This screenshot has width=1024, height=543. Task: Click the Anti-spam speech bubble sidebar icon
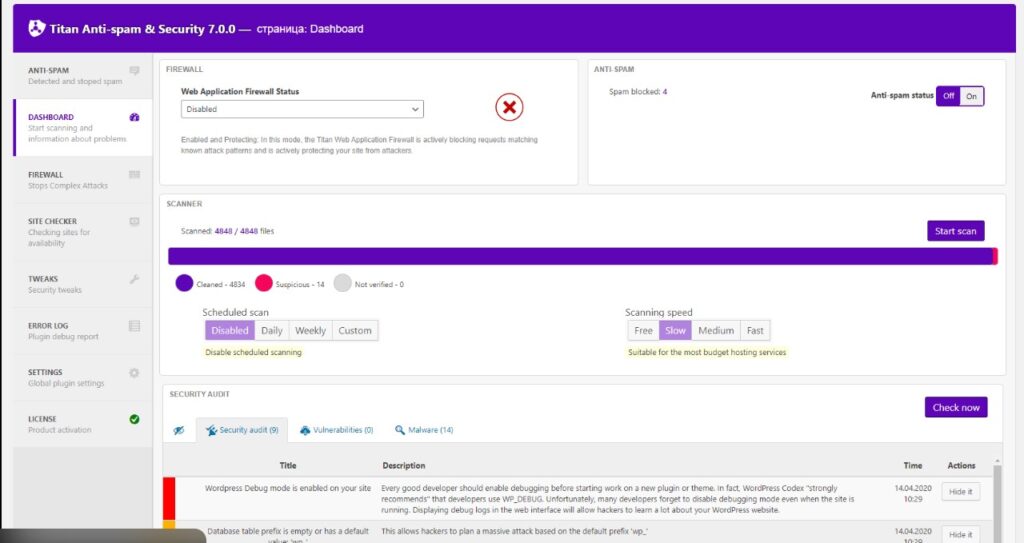pos(134,71)
